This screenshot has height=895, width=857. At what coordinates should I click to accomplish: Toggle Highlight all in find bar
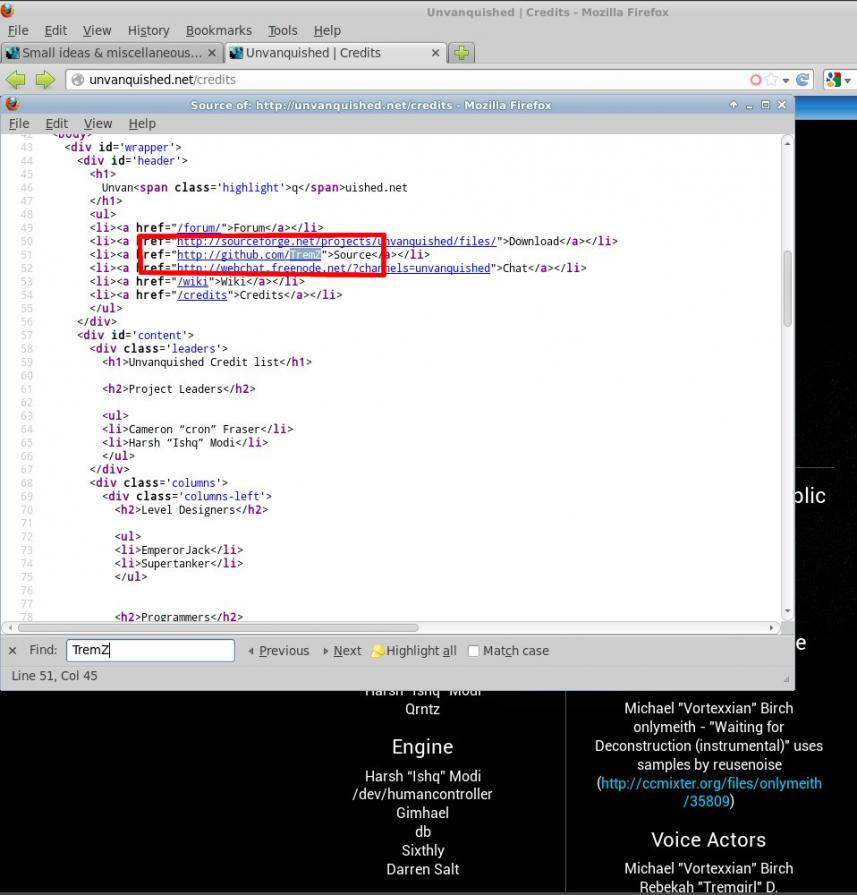pos(414,651)
